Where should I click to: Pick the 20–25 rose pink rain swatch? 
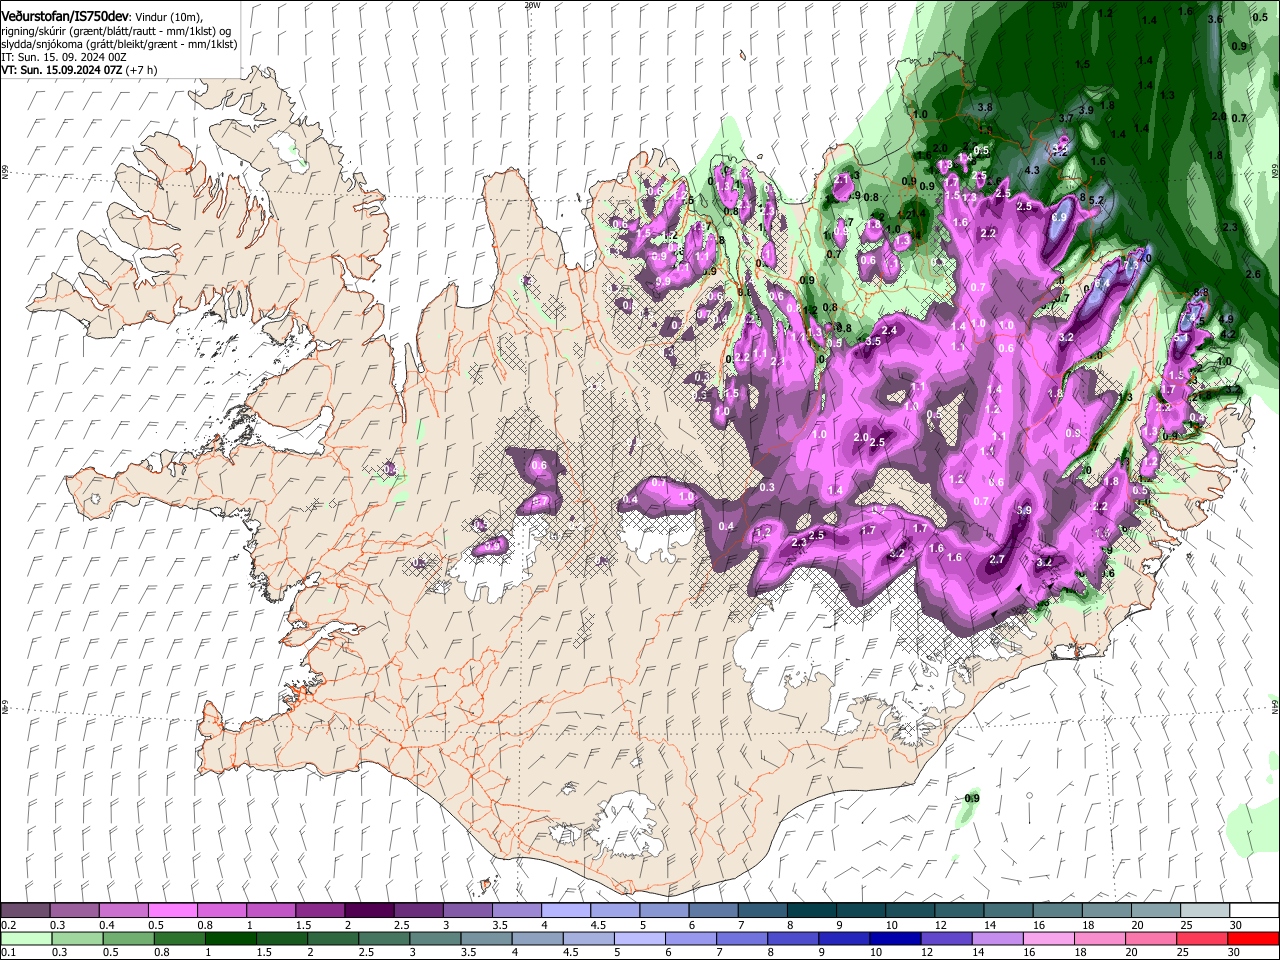(x=1149, y=939)
